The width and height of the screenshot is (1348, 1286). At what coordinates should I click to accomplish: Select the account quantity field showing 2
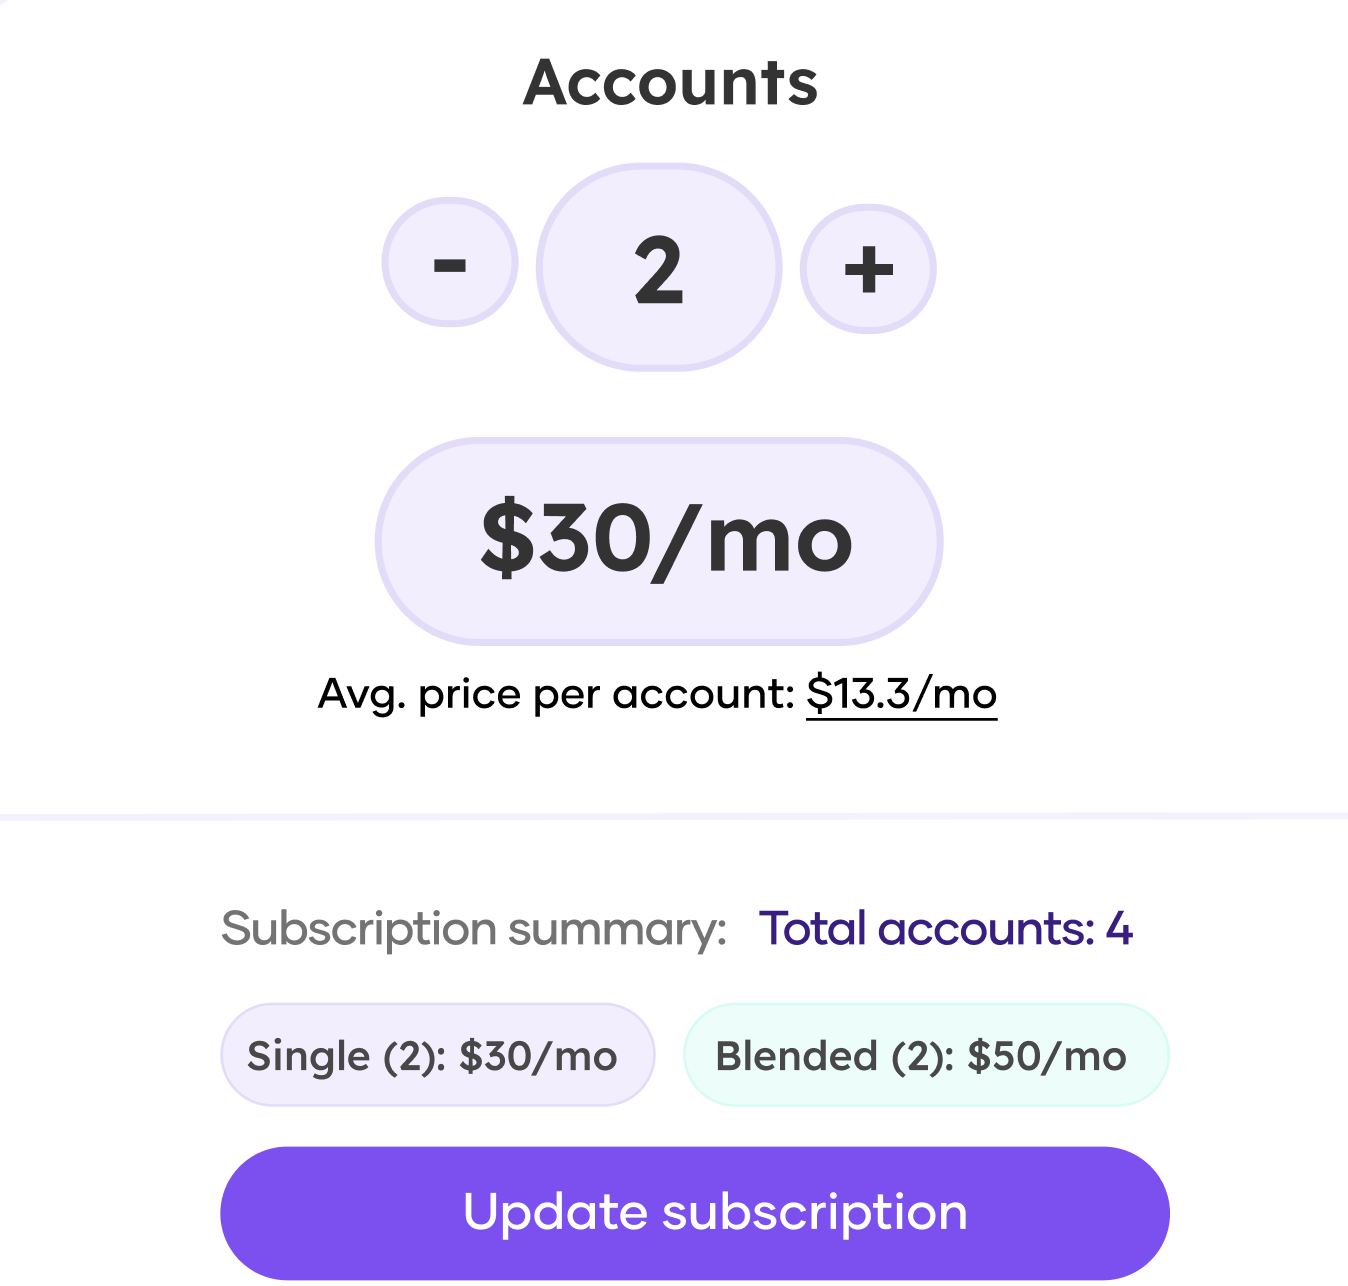point(659,268)
